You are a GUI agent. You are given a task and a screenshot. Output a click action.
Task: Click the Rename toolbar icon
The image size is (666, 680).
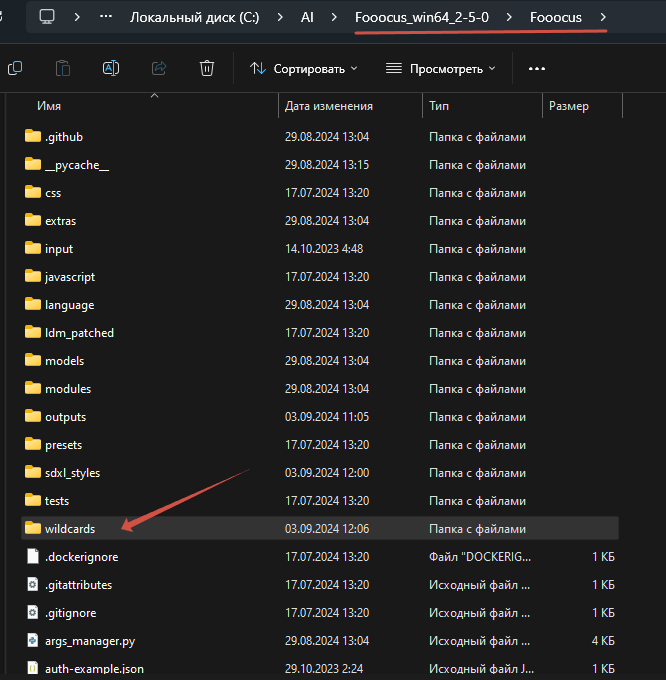click(111, 69)
